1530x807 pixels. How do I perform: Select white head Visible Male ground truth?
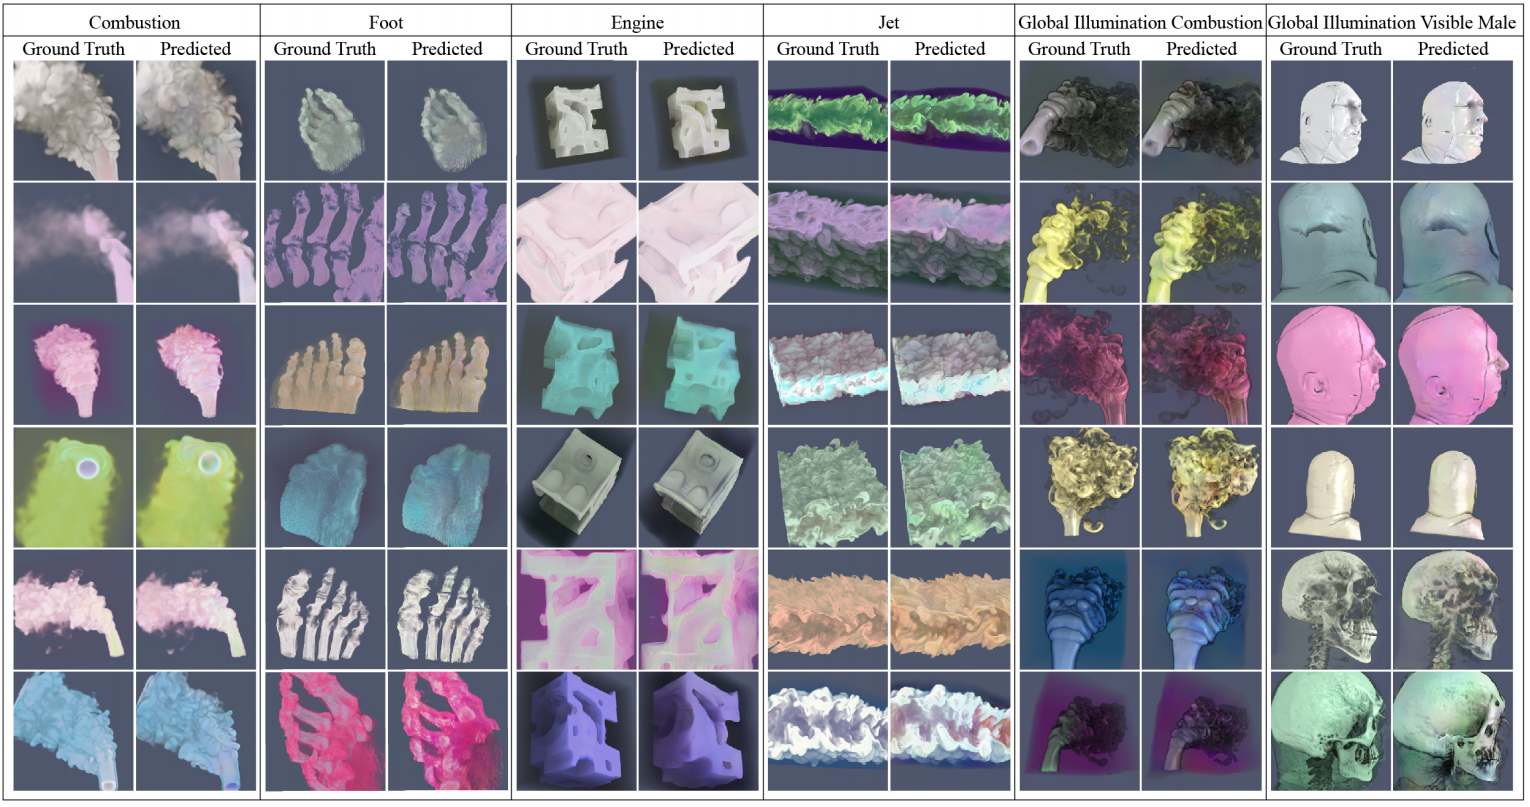point(1331,119)
